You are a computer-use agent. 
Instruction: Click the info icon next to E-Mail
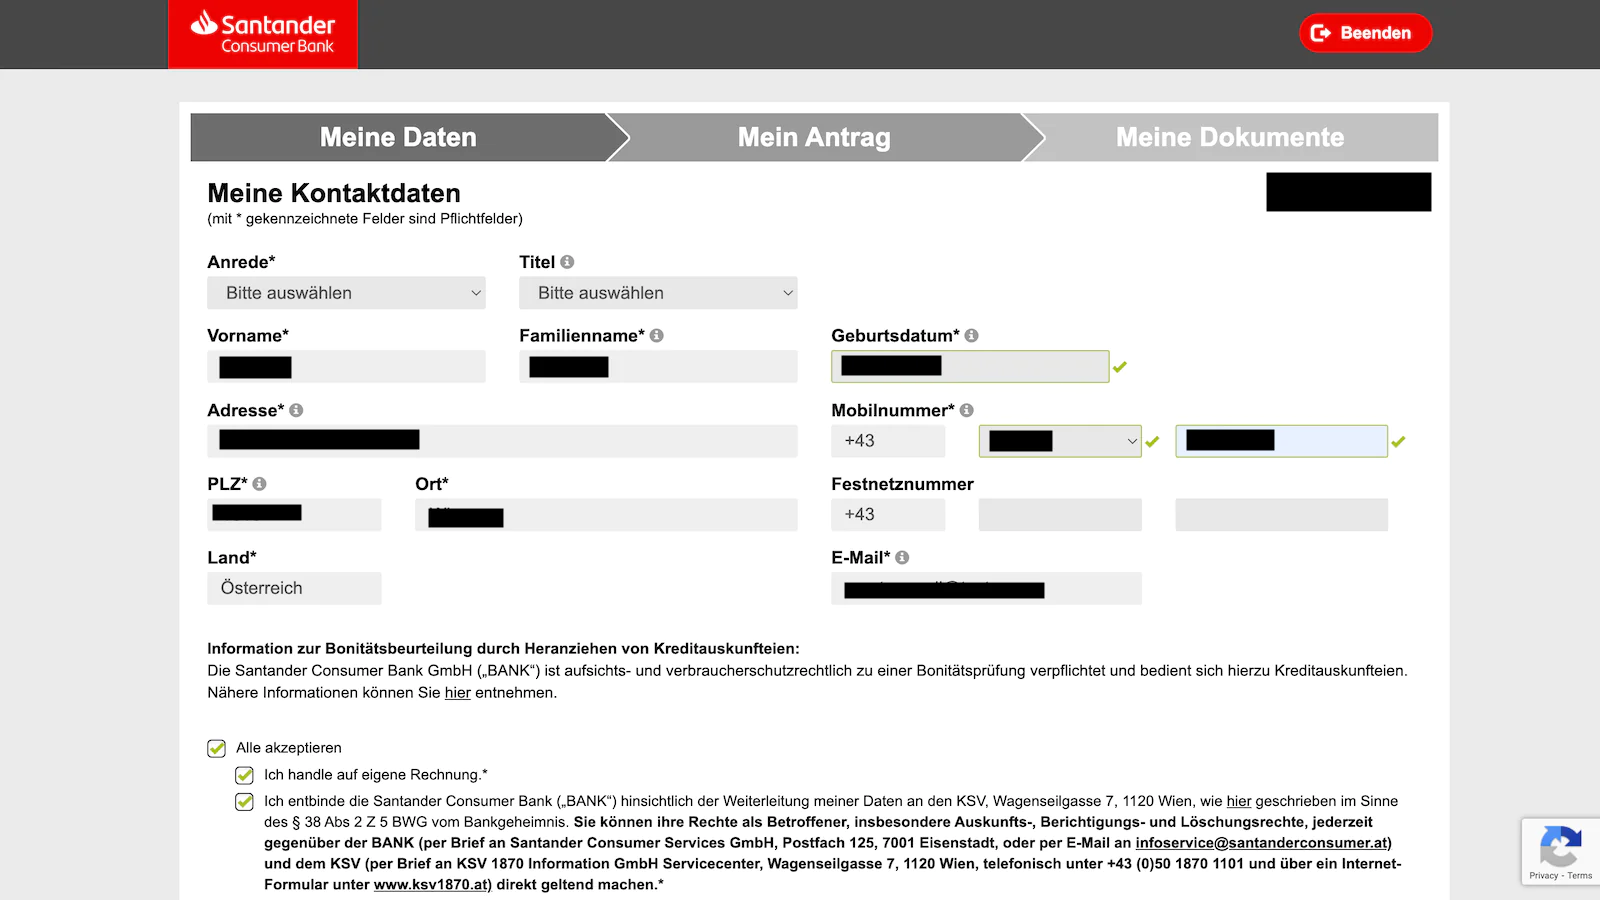point(902,558)
